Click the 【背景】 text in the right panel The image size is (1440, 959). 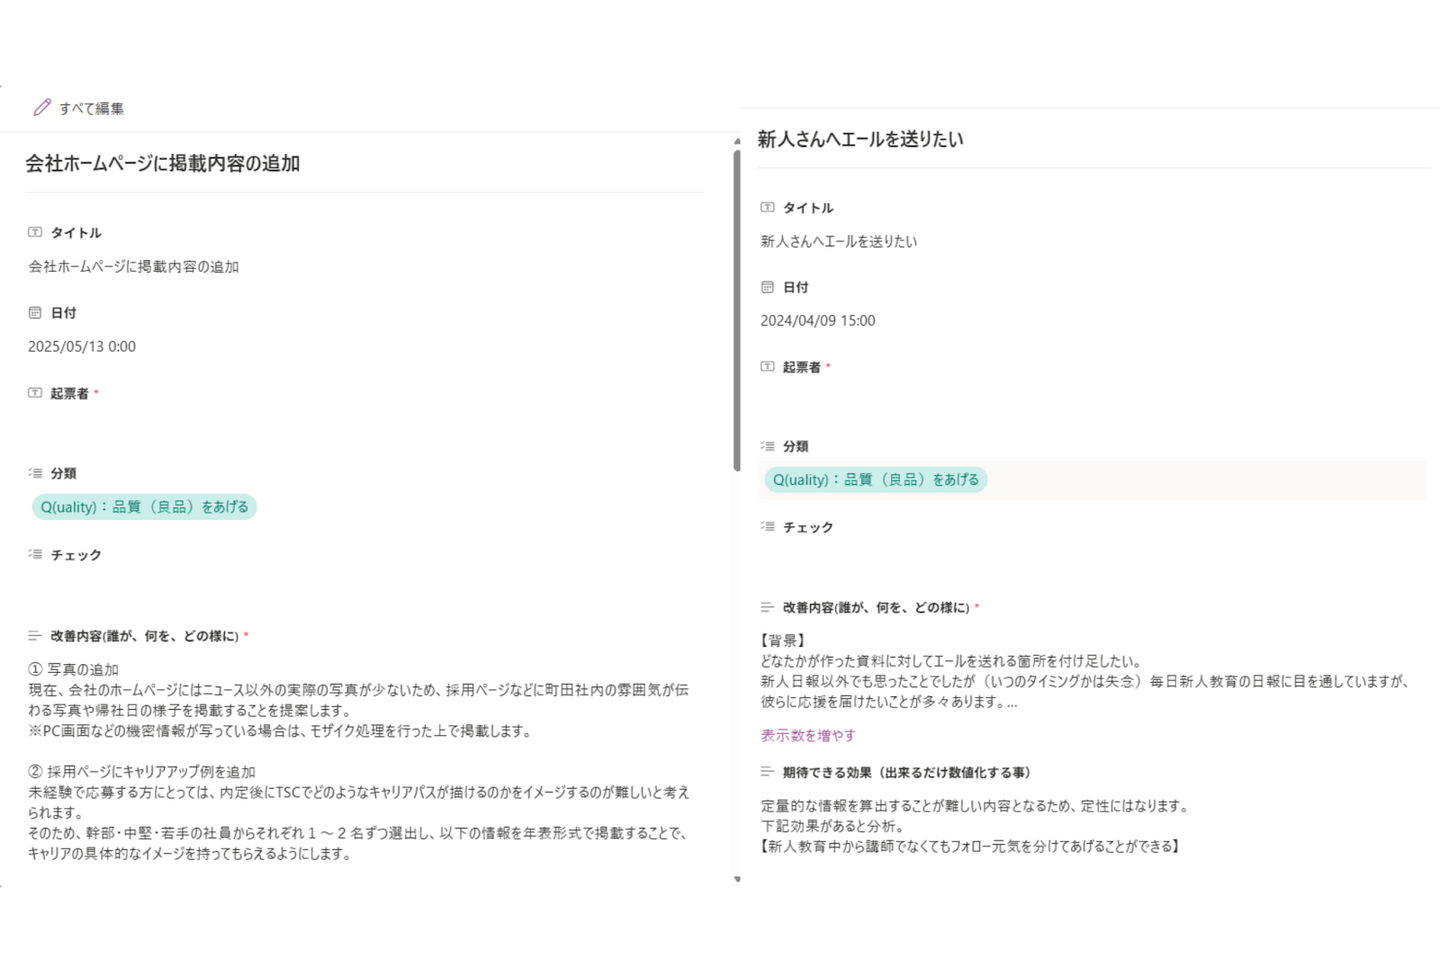point(783,640)
